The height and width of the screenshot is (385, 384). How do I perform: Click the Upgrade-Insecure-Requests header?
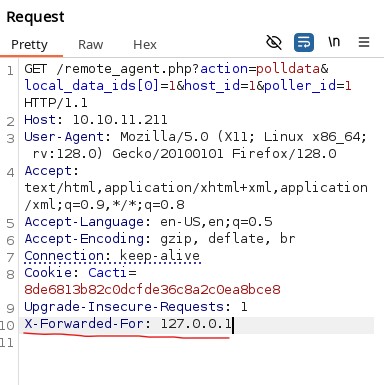(x=136, y=307)
